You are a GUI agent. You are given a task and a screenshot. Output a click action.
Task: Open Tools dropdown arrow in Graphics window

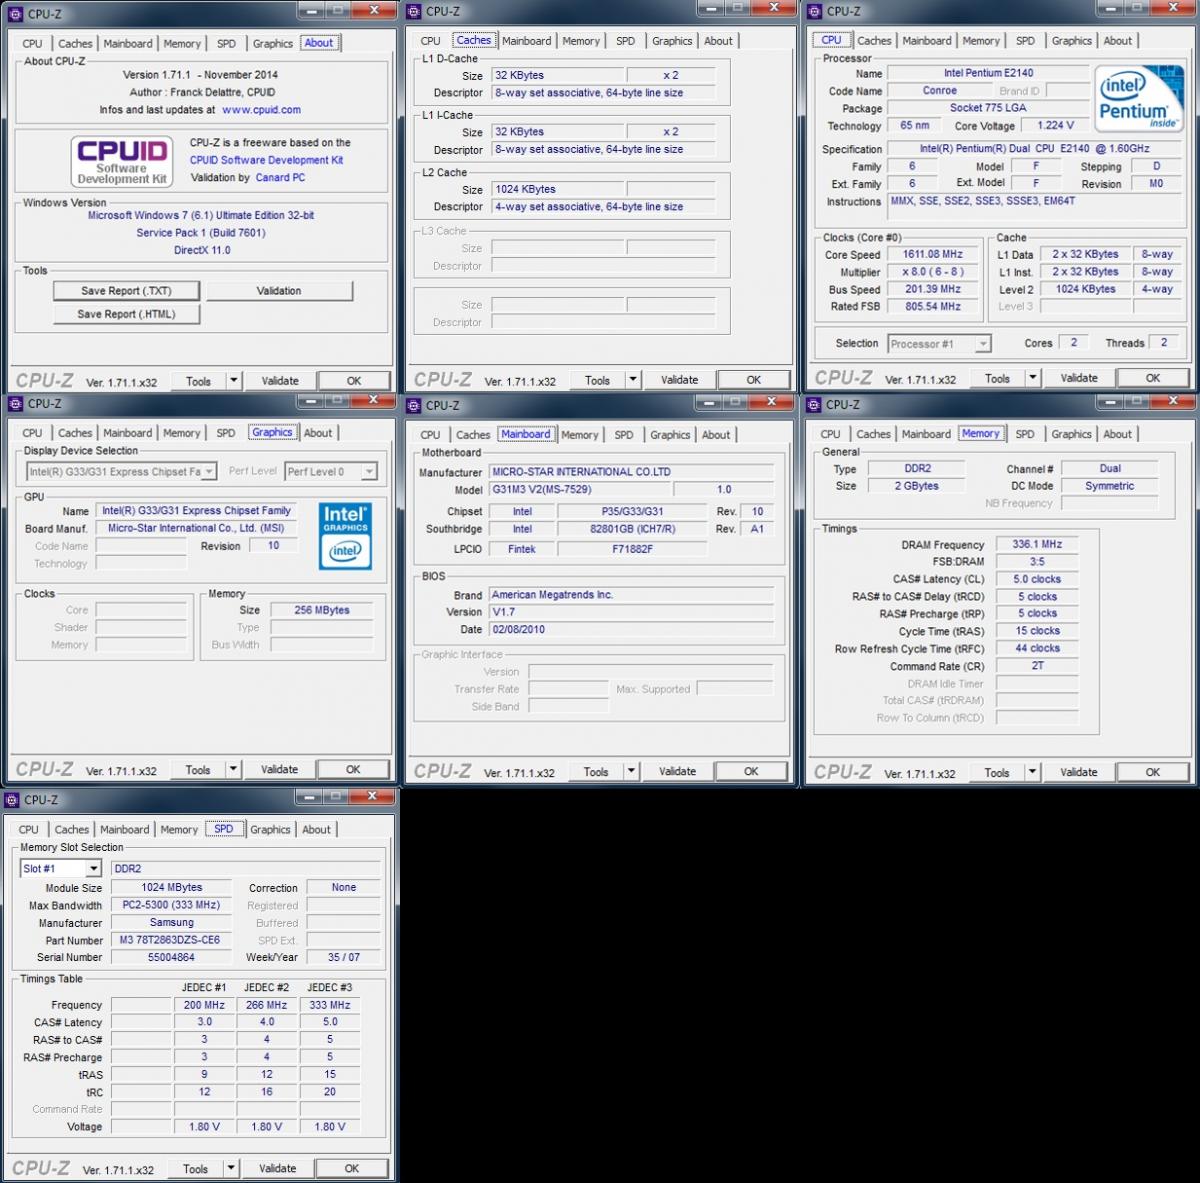(x=234, y=770)
